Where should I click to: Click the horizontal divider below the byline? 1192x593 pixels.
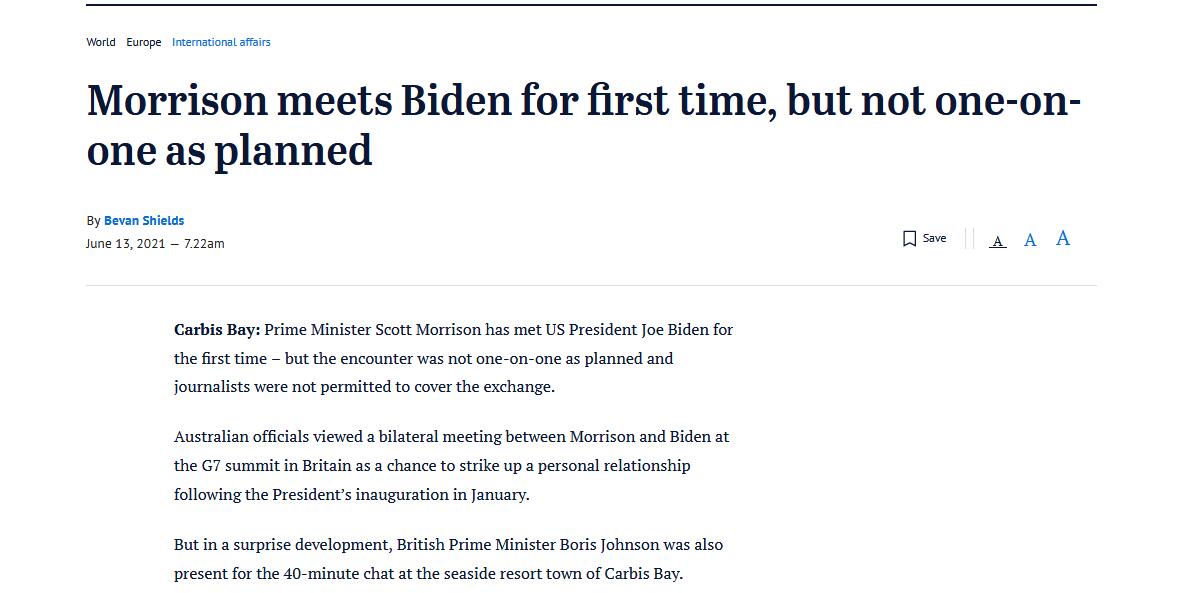point(591,286)
